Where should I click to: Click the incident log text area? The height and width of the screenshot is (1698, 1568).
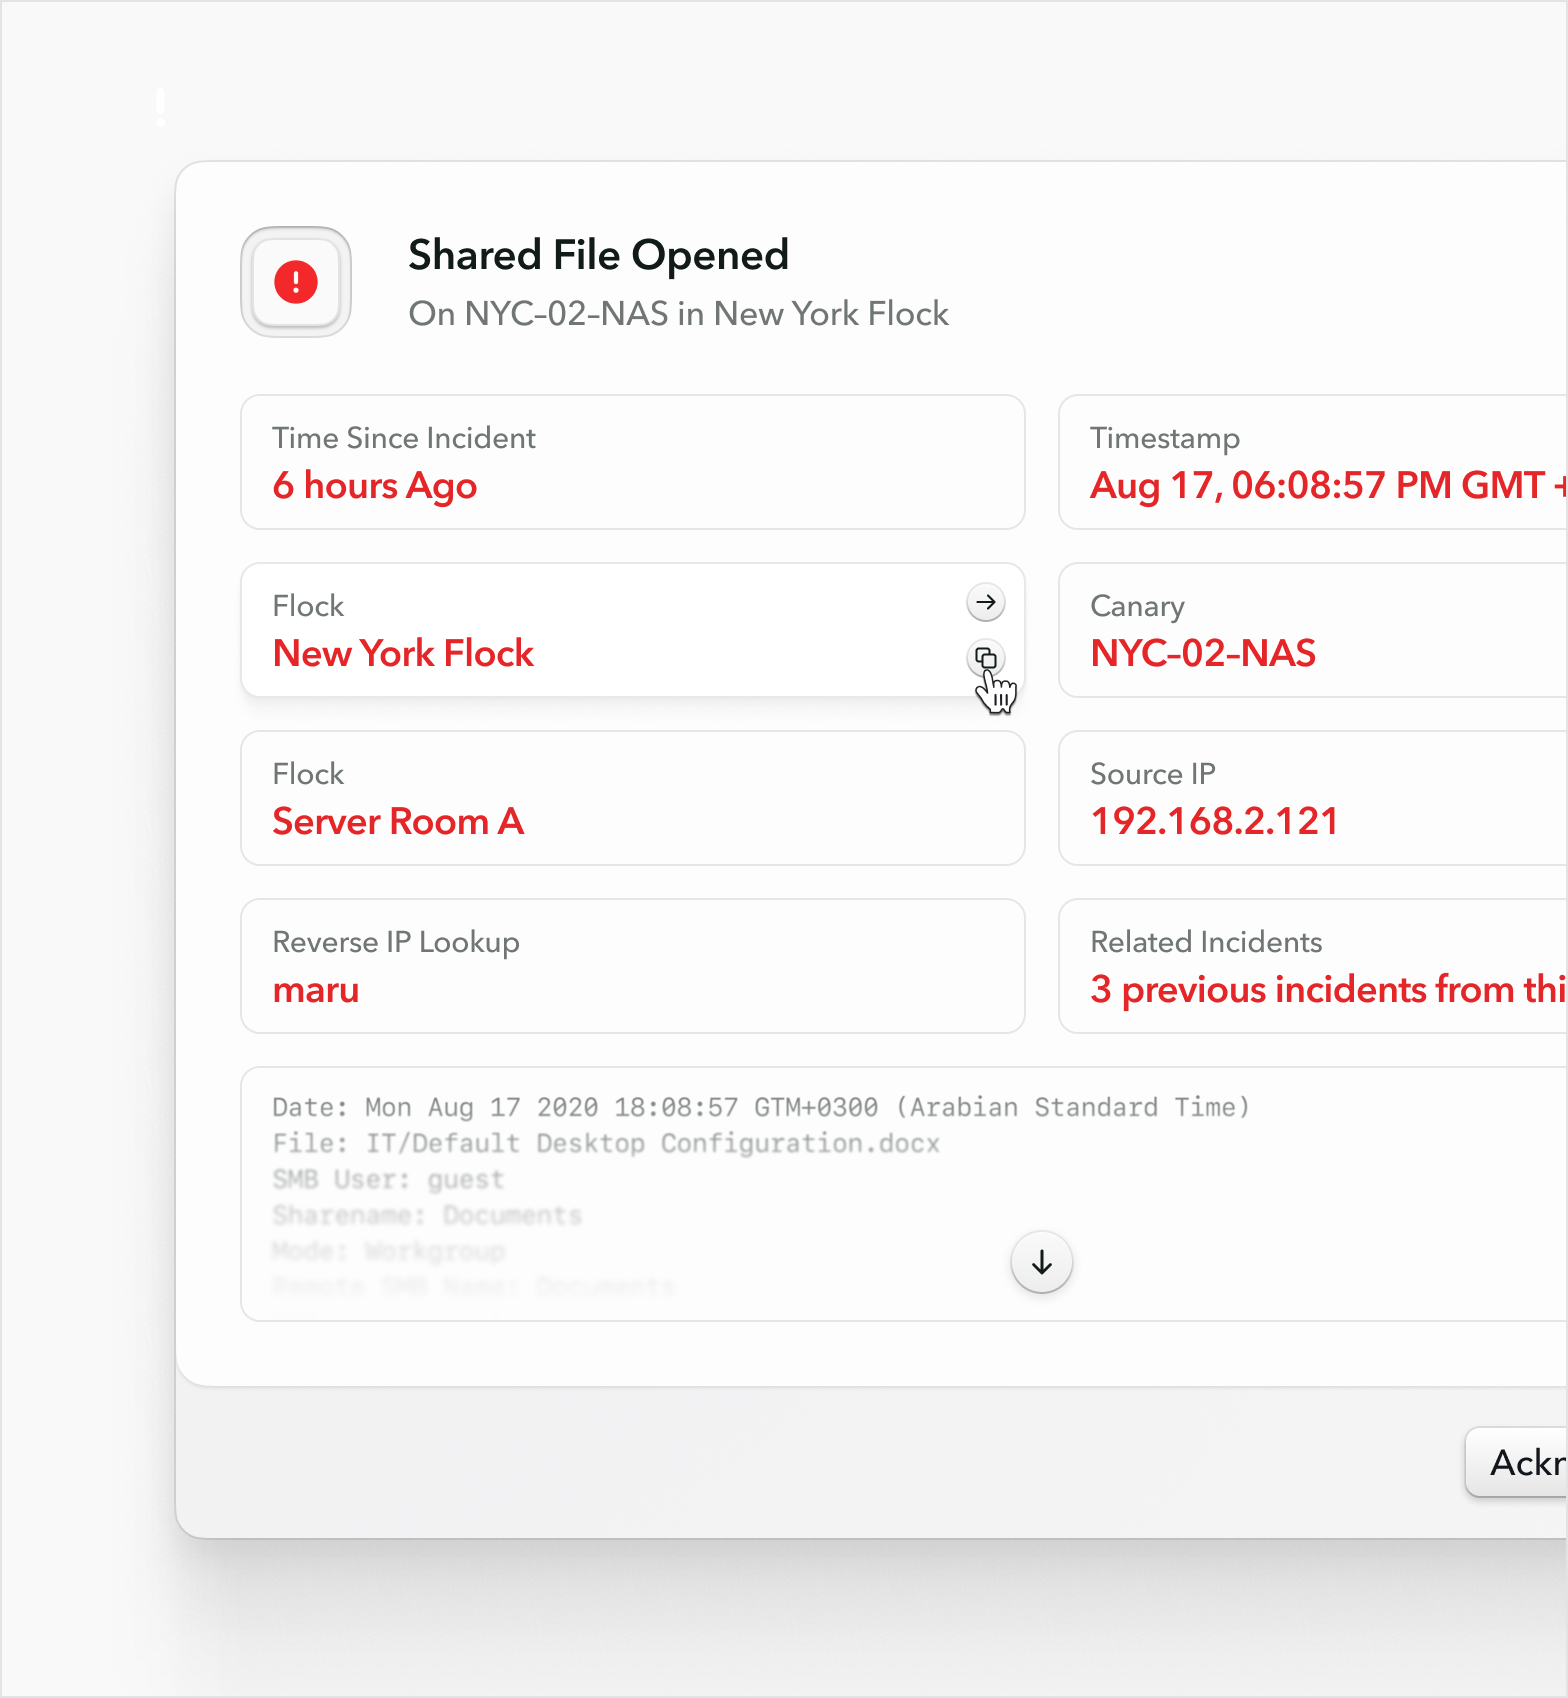pyautogui.click(x=904, y=1194)
